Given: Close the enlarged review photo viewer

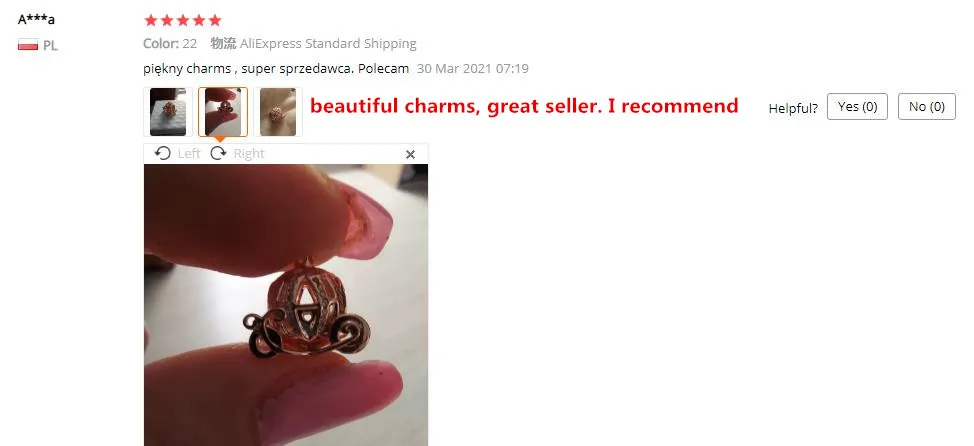Looking at the screenshot, I should pyautogui.click(x=410, y=155).
